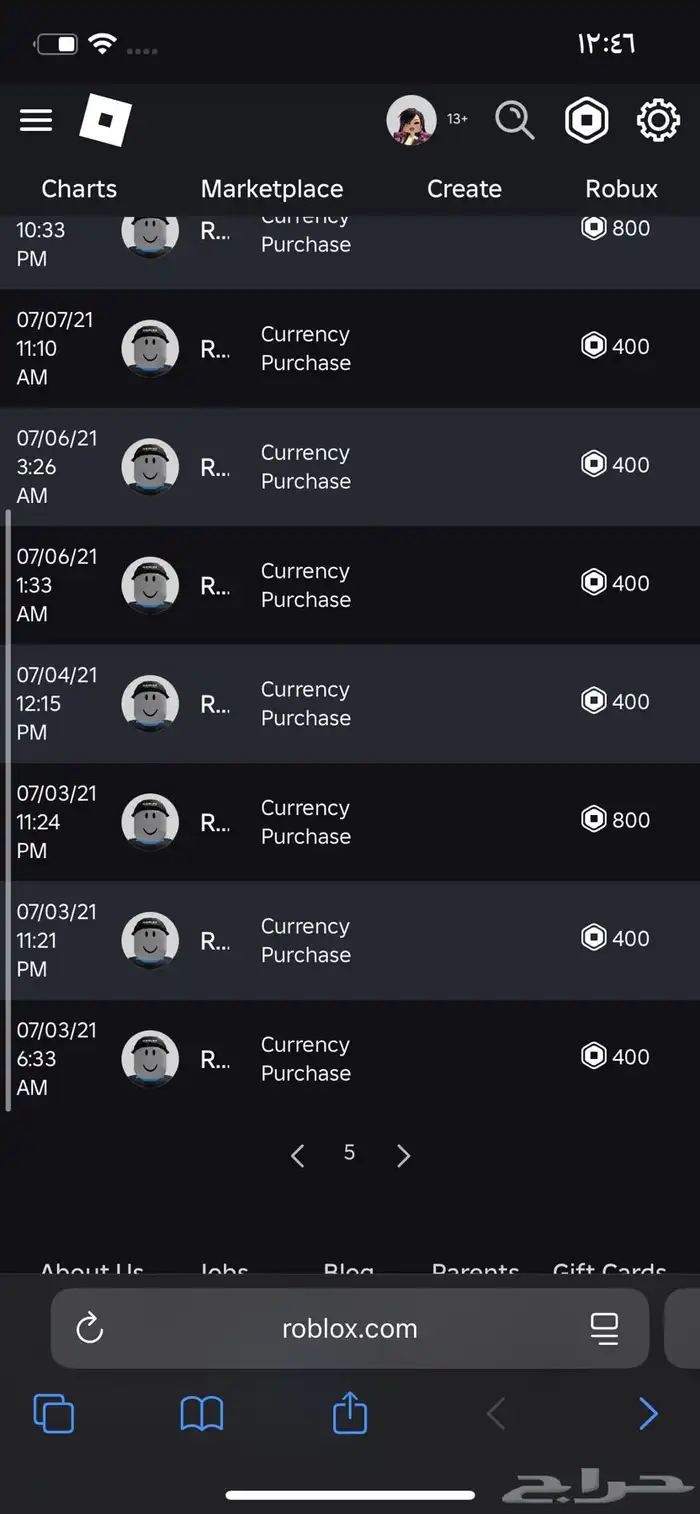700x1514 pixels.
Task: Open the user avatar profile picture
Action: click(x=411, y=120)
